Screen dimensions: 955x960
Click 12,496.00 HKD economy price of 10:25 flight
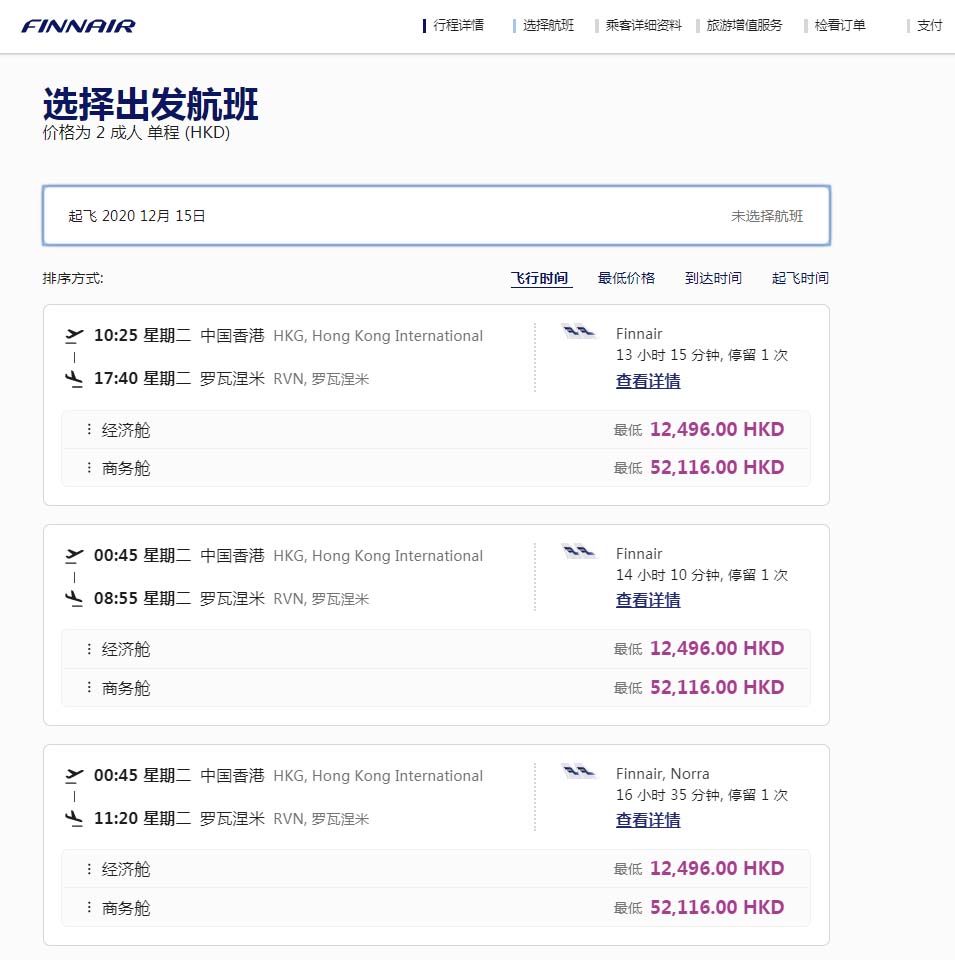click(717, 429)
